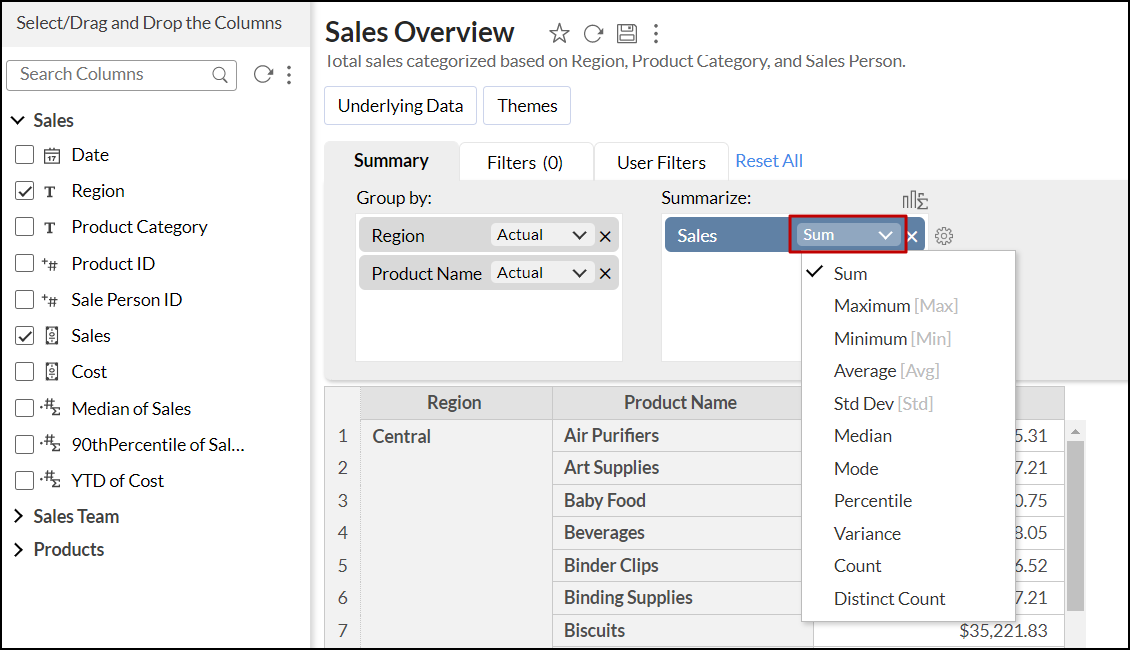Click the Search Columns input field
The width and height of the screenshot is (1130, 650).
(110, 75)
